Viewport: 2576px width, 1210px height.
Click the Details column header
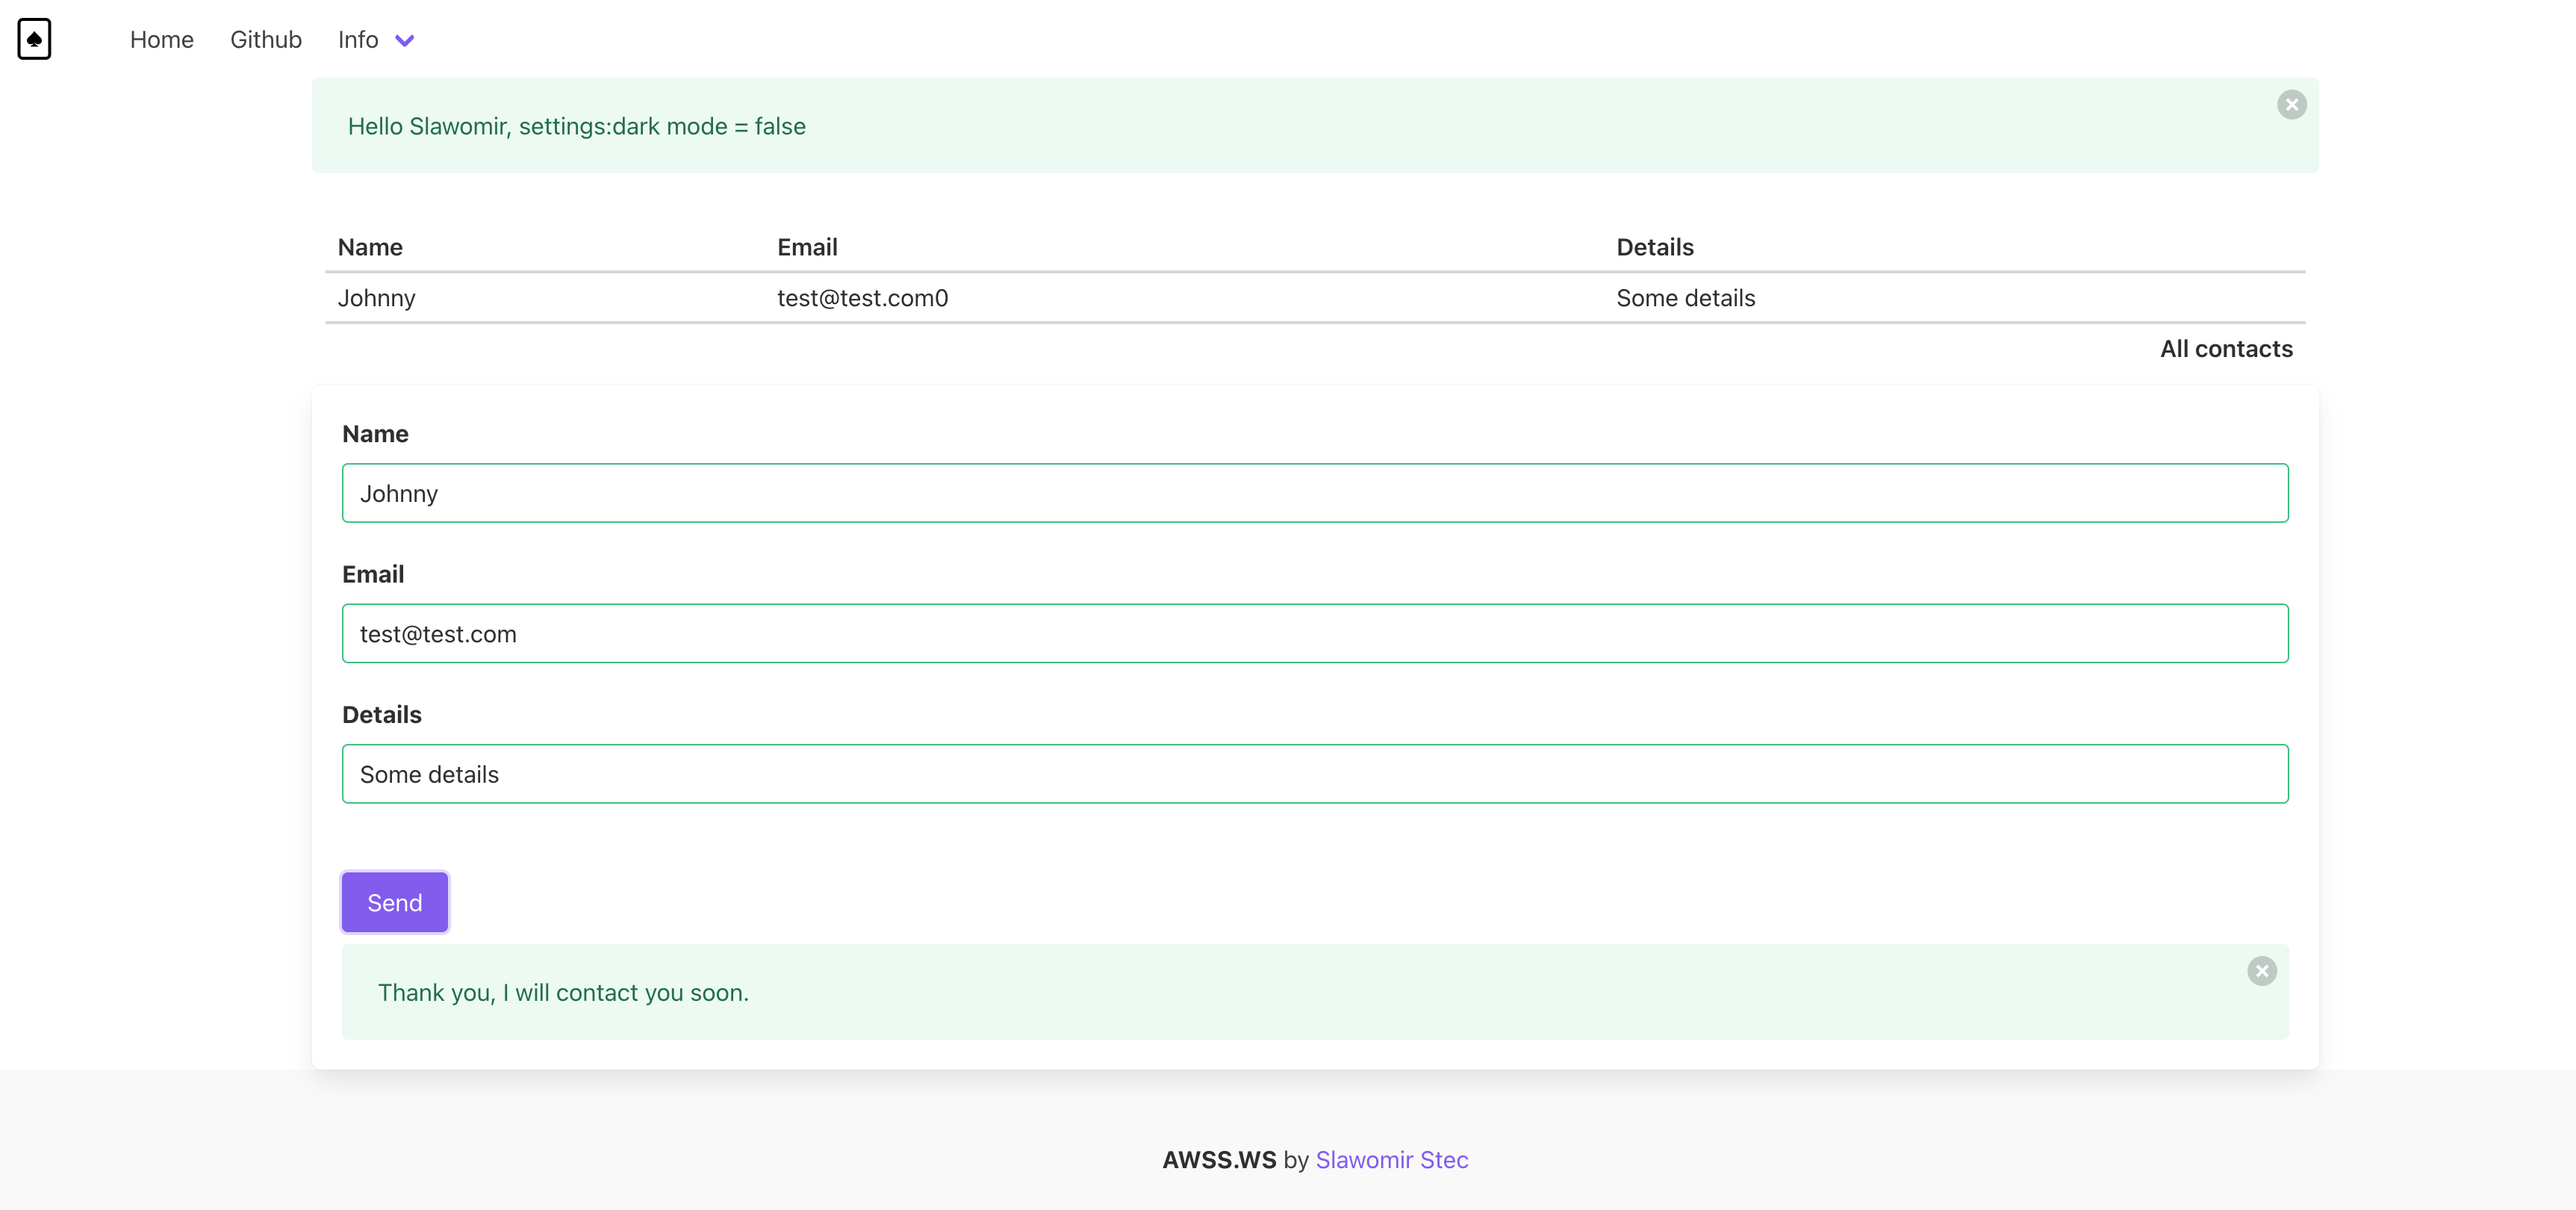[1654, 247]
